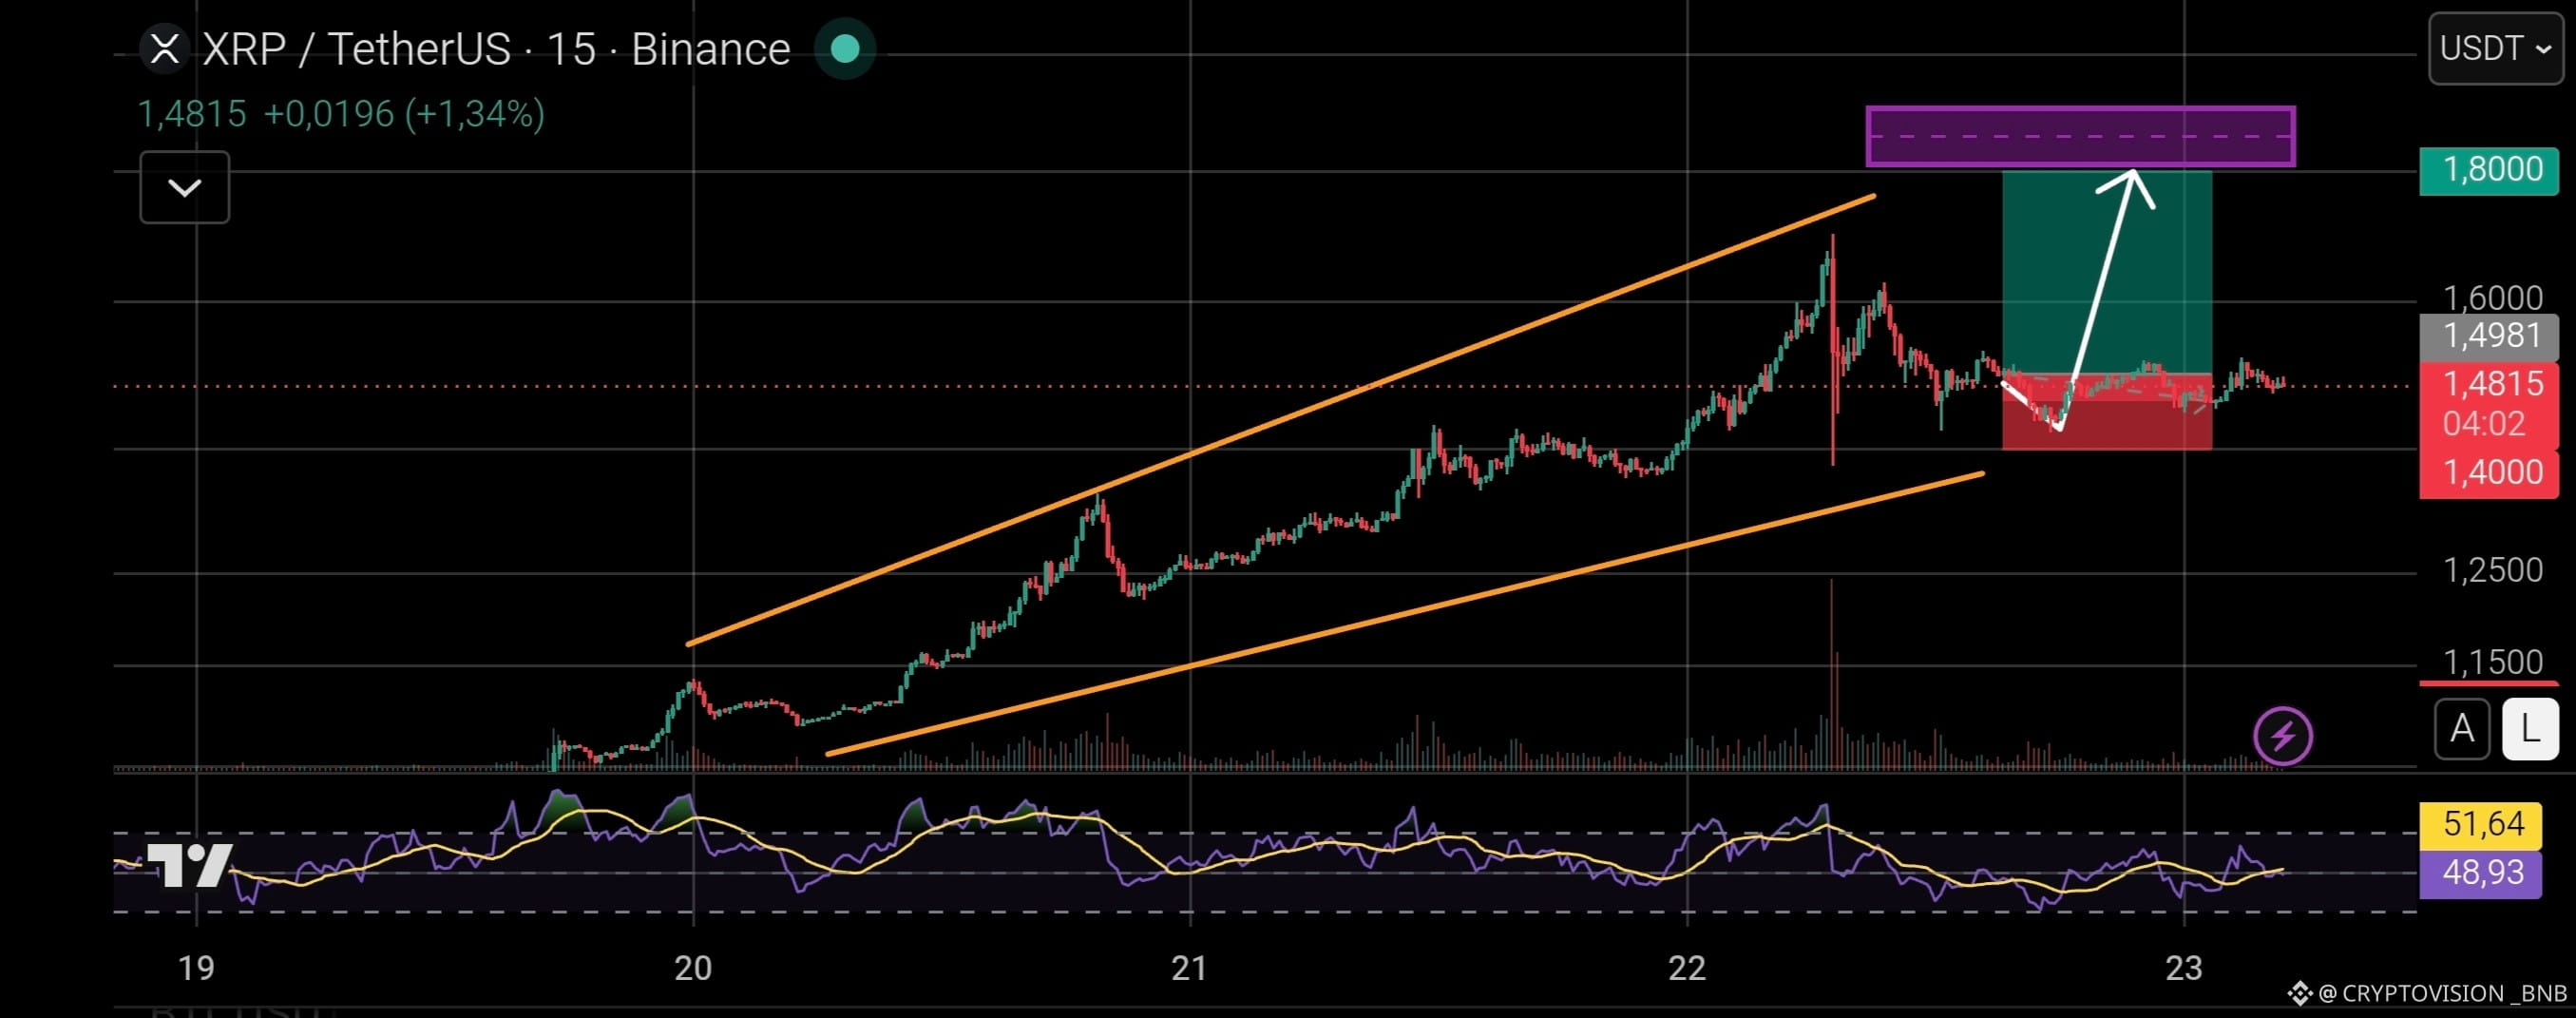
Task: Open the USDT currency dropdown
Action: (2495, 48)
